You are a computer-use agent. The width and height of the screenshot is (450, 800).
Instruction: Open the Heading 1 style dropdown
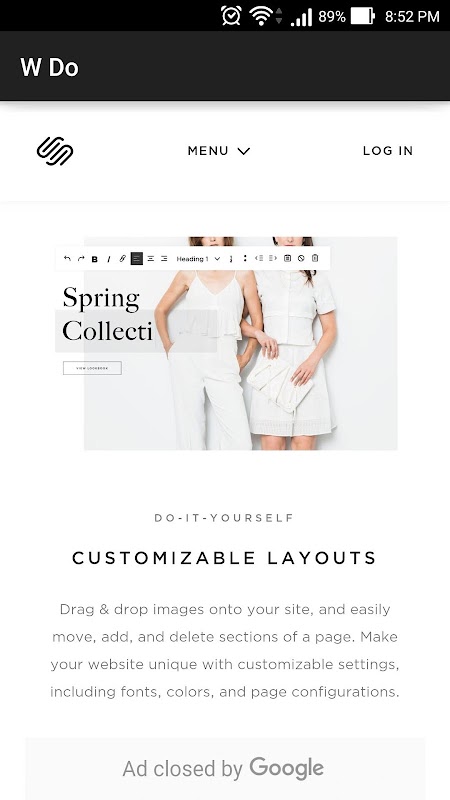(198, 259)
